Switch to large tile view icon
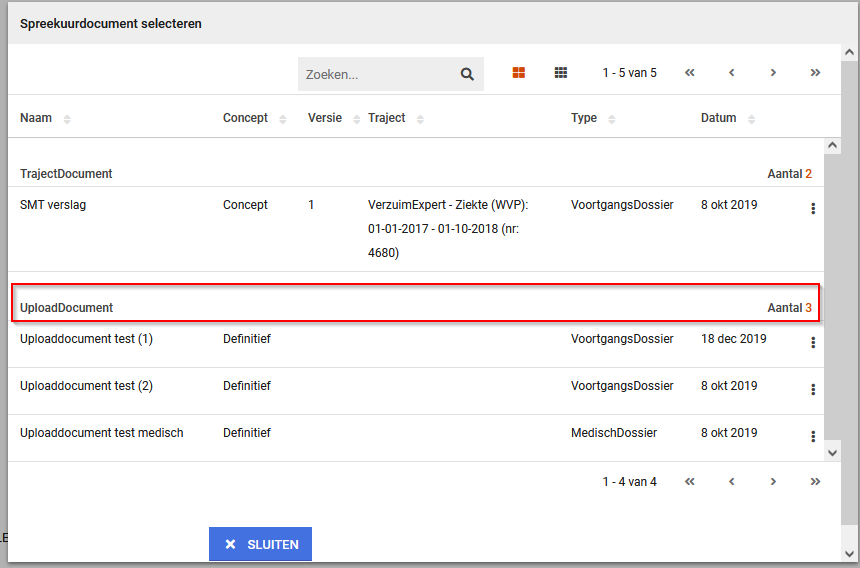This screenshot has height=568, width=860. [519, 73]
